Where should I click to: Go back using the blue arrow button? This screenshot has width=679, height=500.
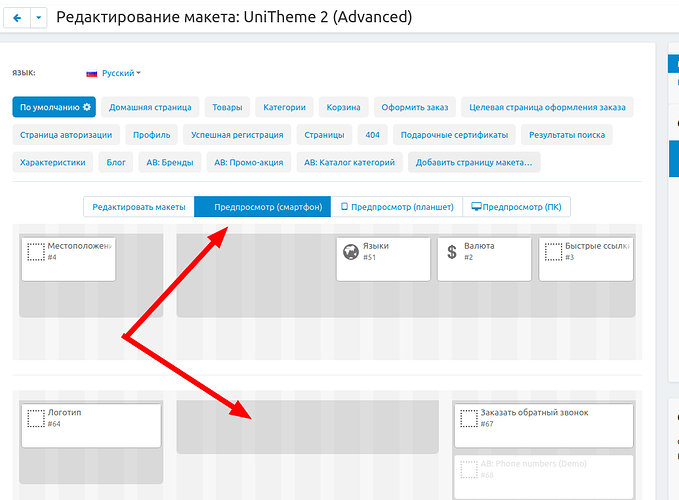tap(17, 18)
